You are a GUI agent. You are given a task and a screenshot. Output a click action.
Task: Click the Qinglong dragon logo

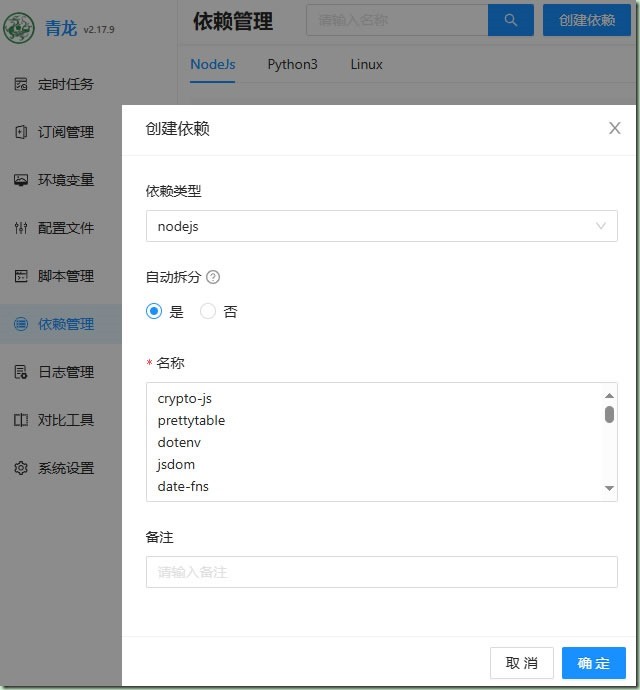19,27
